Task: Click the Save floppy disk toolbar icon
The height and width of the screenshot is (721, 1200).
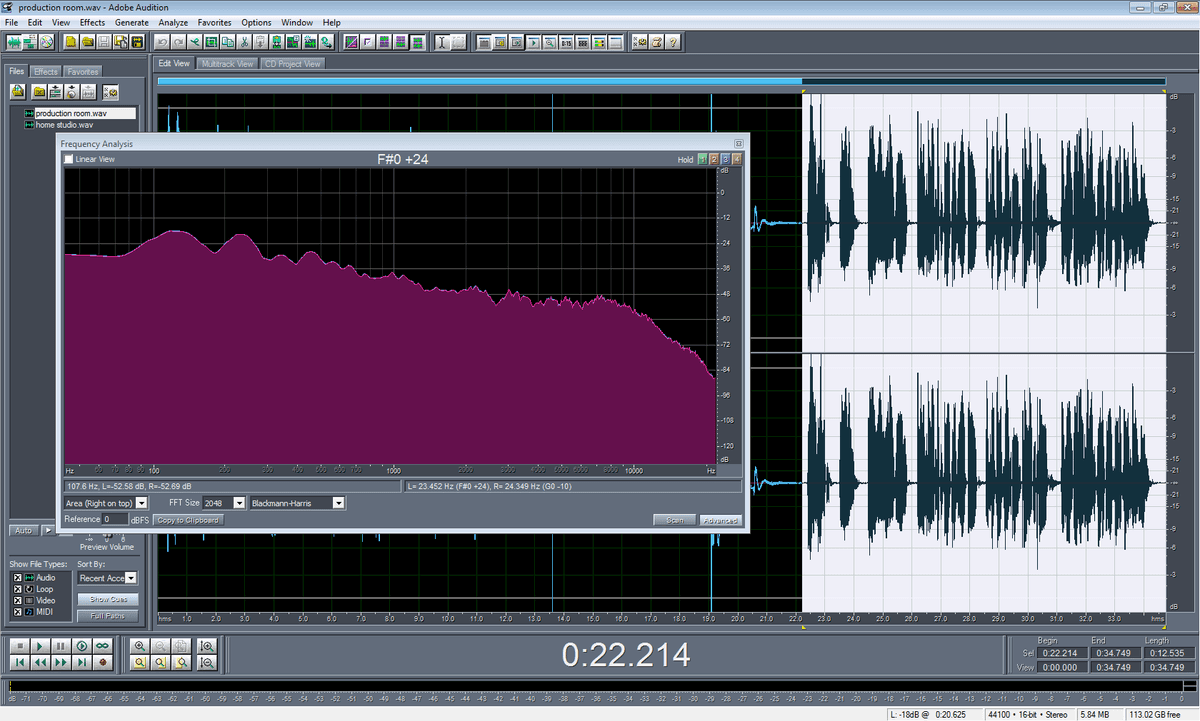Action: pos(104,42)
